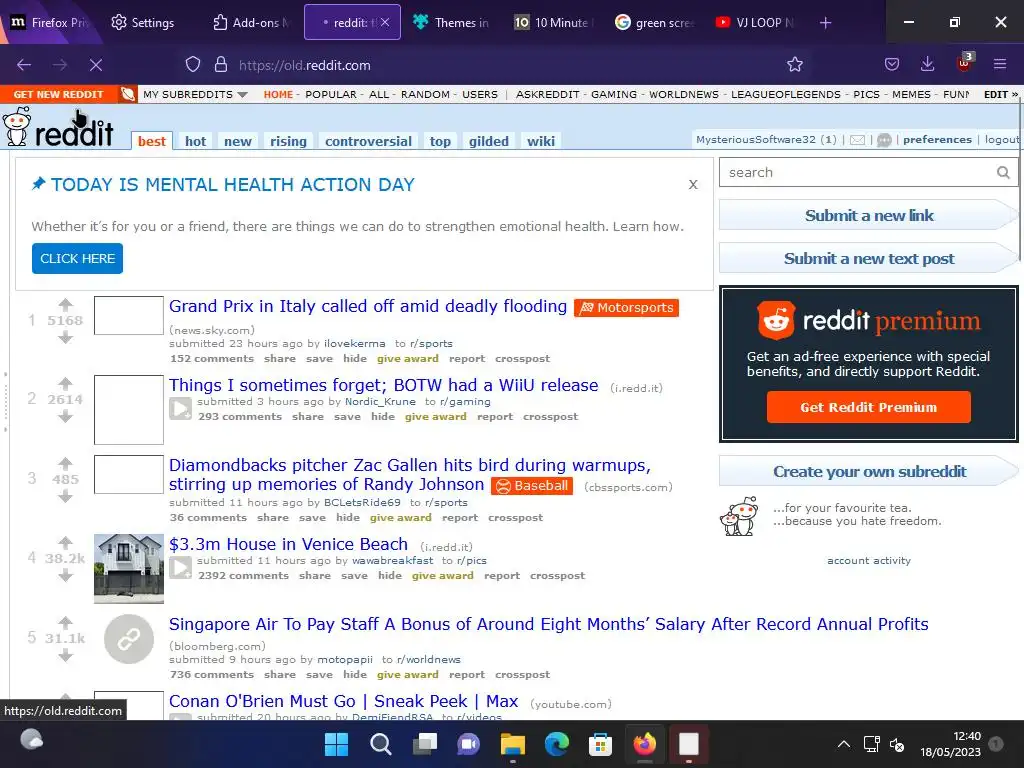Click the Baseball flair tag
This screenshot has width=1024, height=768.
tap(532, 486)
